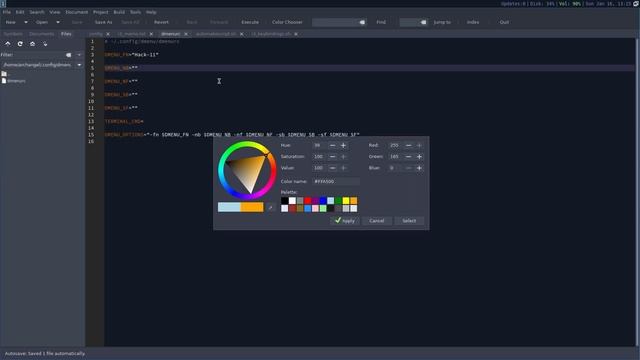Click the Quit toolbar button

point(504,22)
